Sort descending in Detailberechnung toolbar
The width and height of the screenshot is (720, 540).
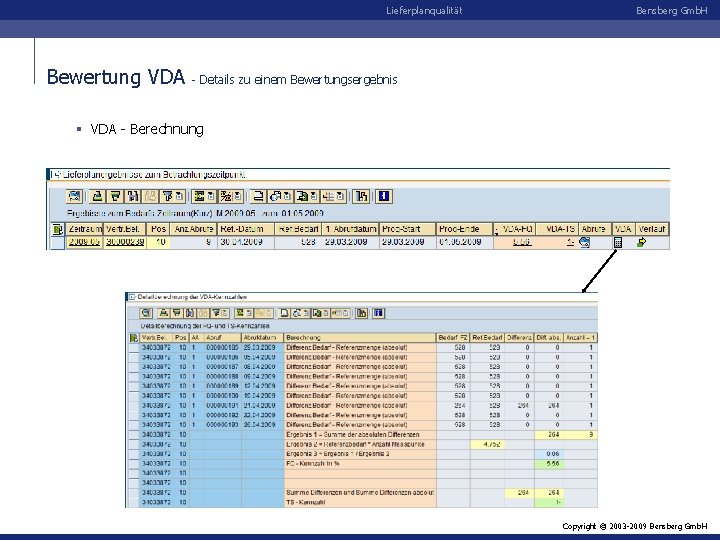pyautogui.click(x=177, y=313)
